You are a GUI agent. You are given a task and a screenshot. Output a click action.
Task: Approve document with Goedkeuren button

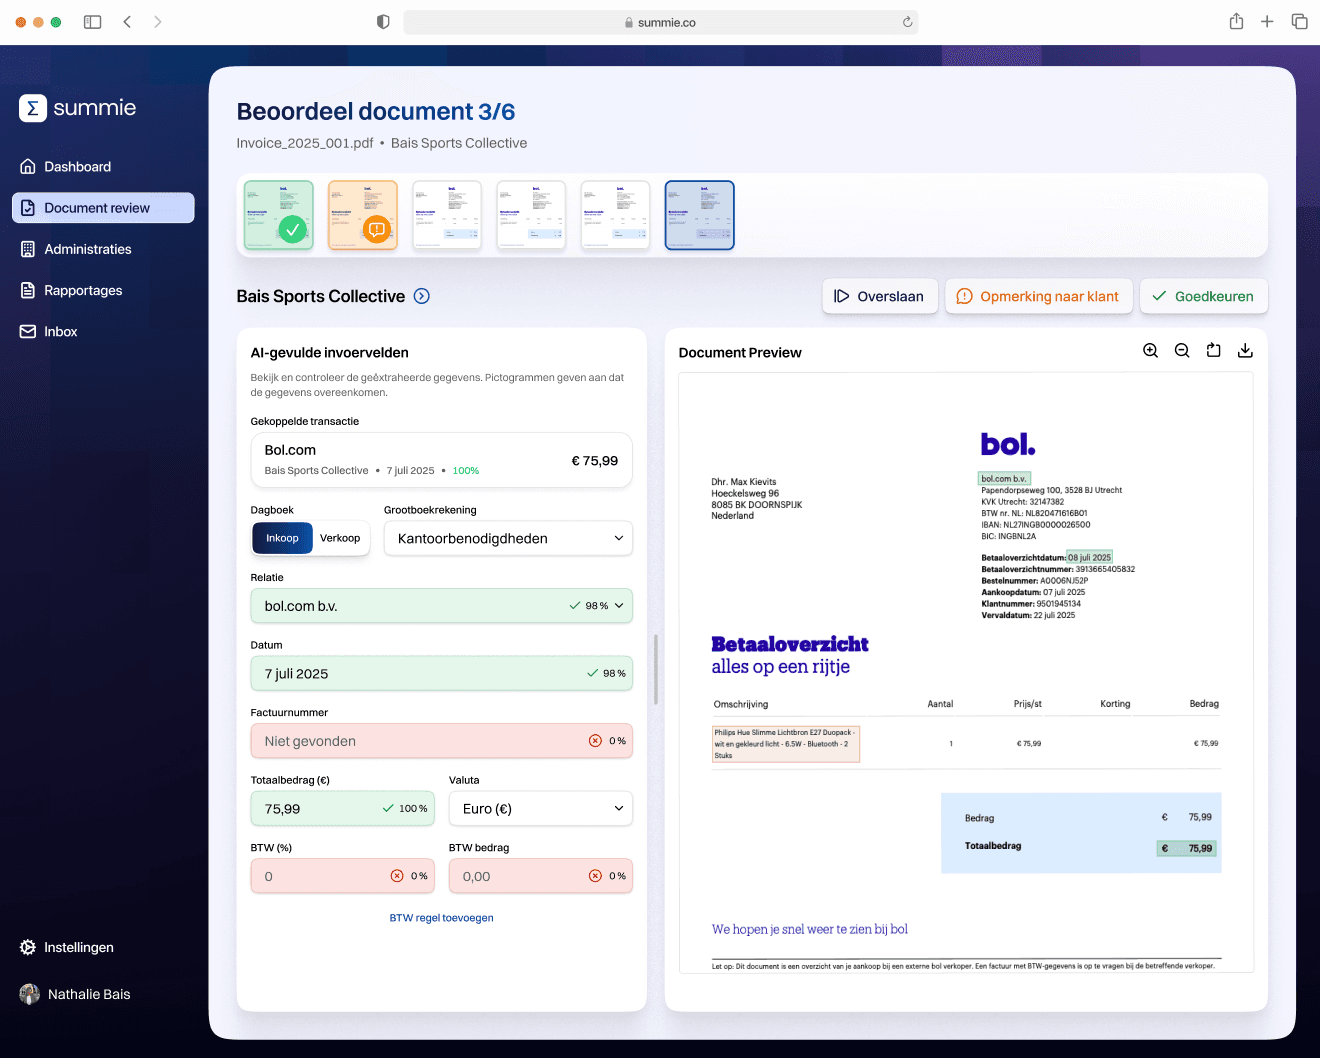click(x=1203, y=296)
